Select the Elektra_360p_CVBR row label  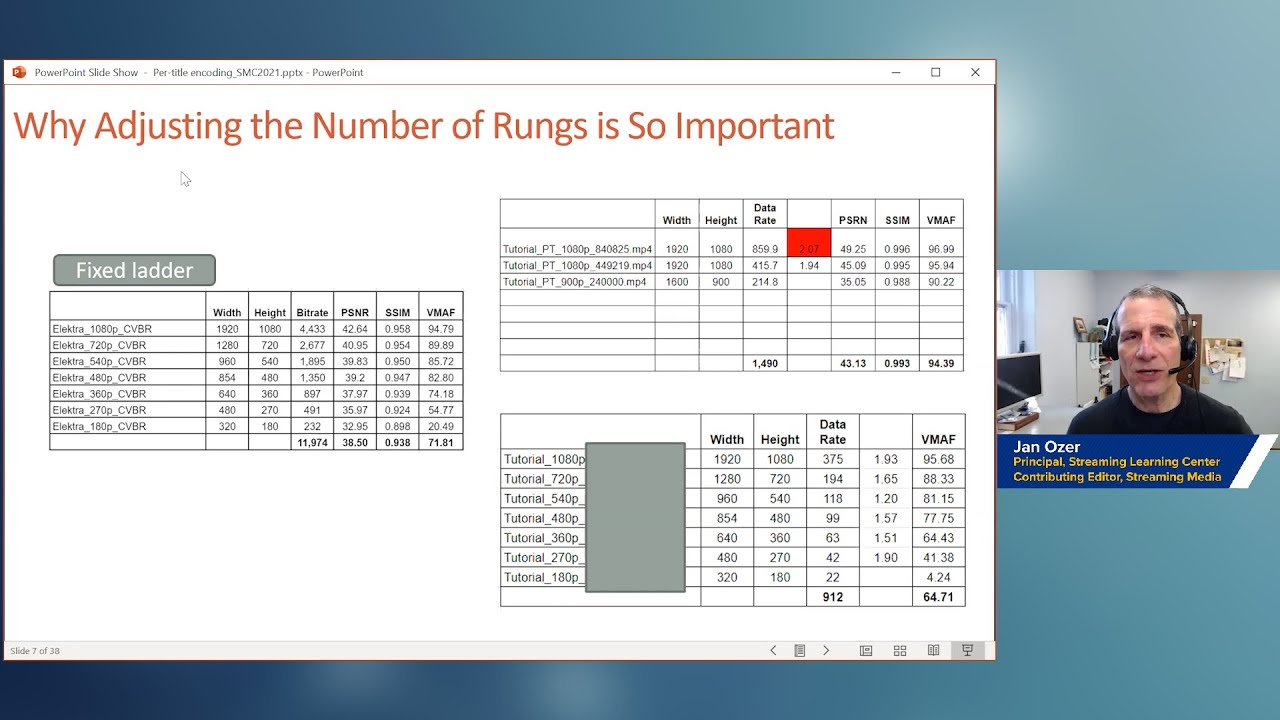[x=99, y=394]
